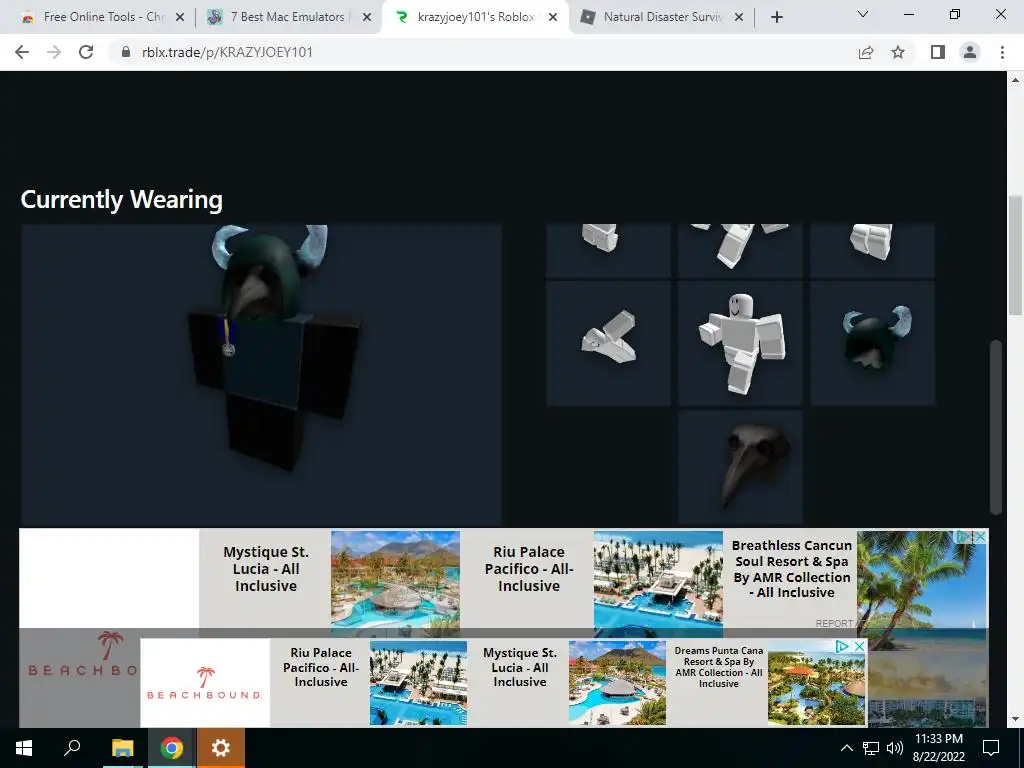The width and height of the screenshot is (1024, 768).
Task: Click the scroll down arrow
Action: pyautogui.click(x=1016, y=719)
